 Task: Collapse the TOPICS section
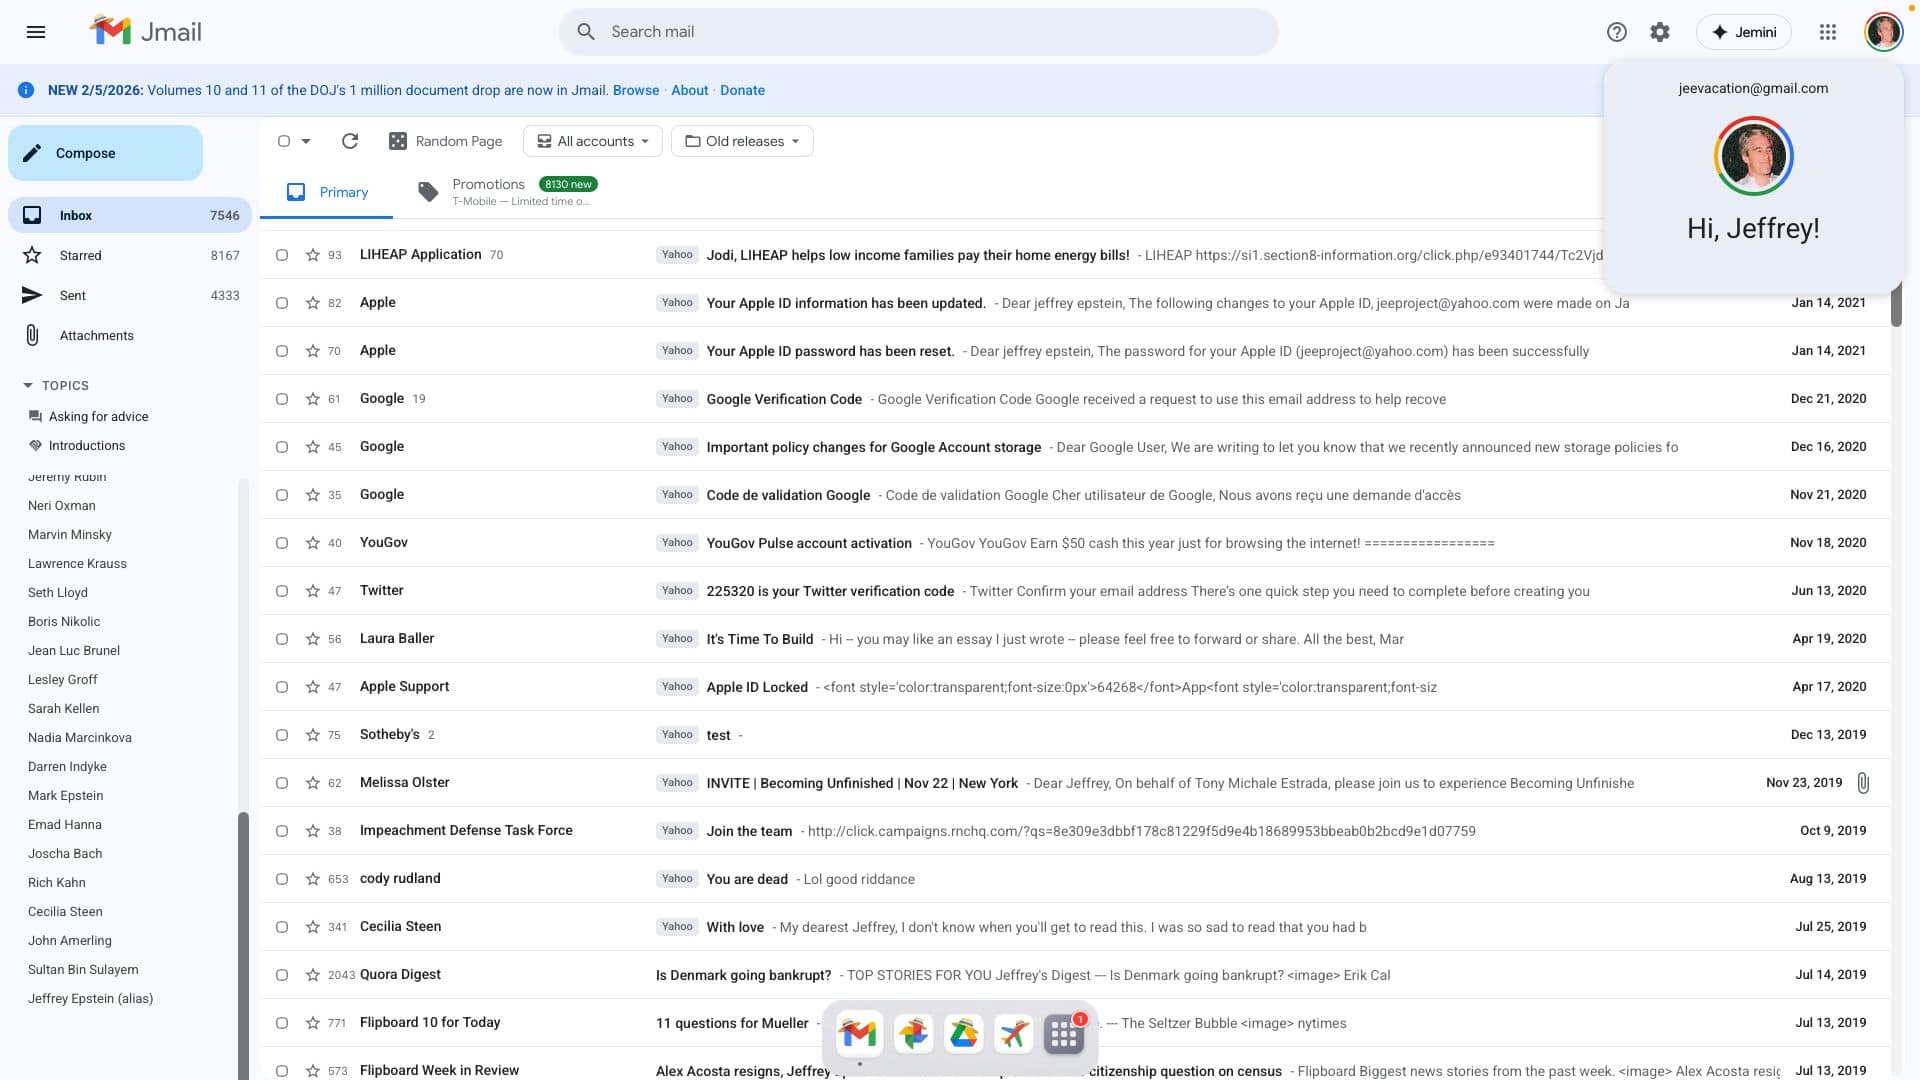click(x=56, y=386)
